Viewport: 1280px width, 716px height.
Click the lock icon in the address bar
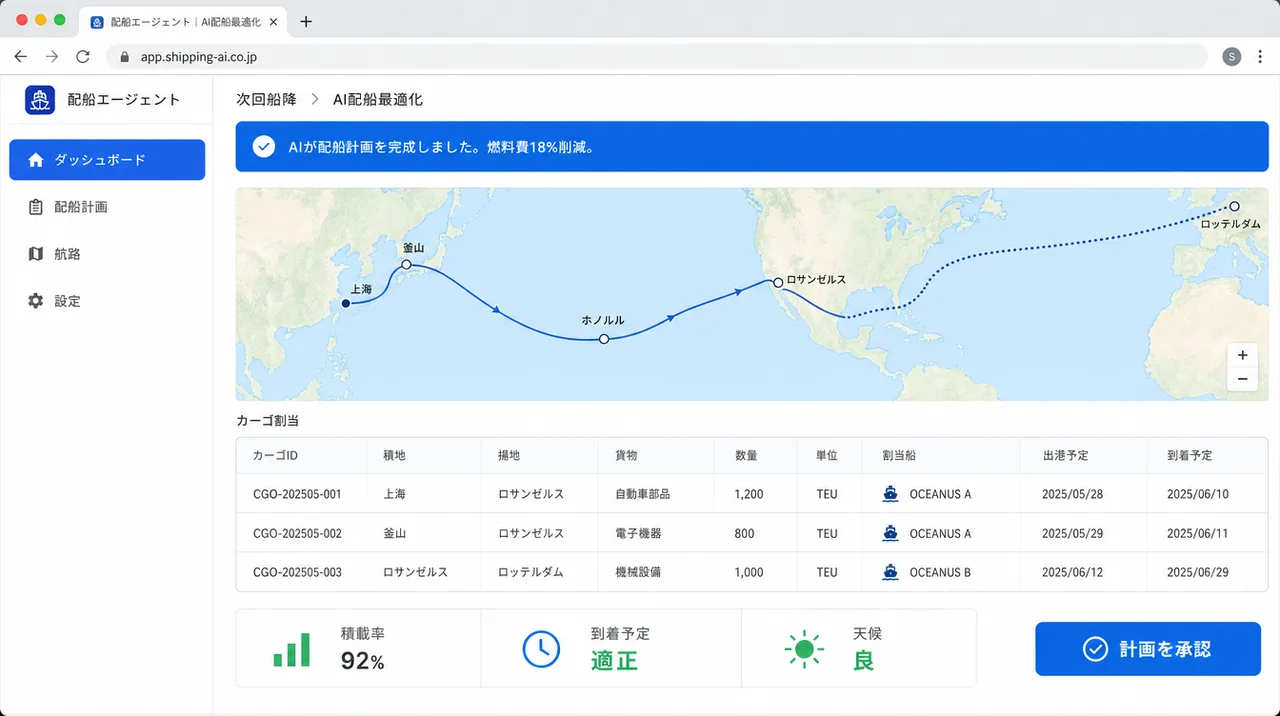tap(124, 57)
